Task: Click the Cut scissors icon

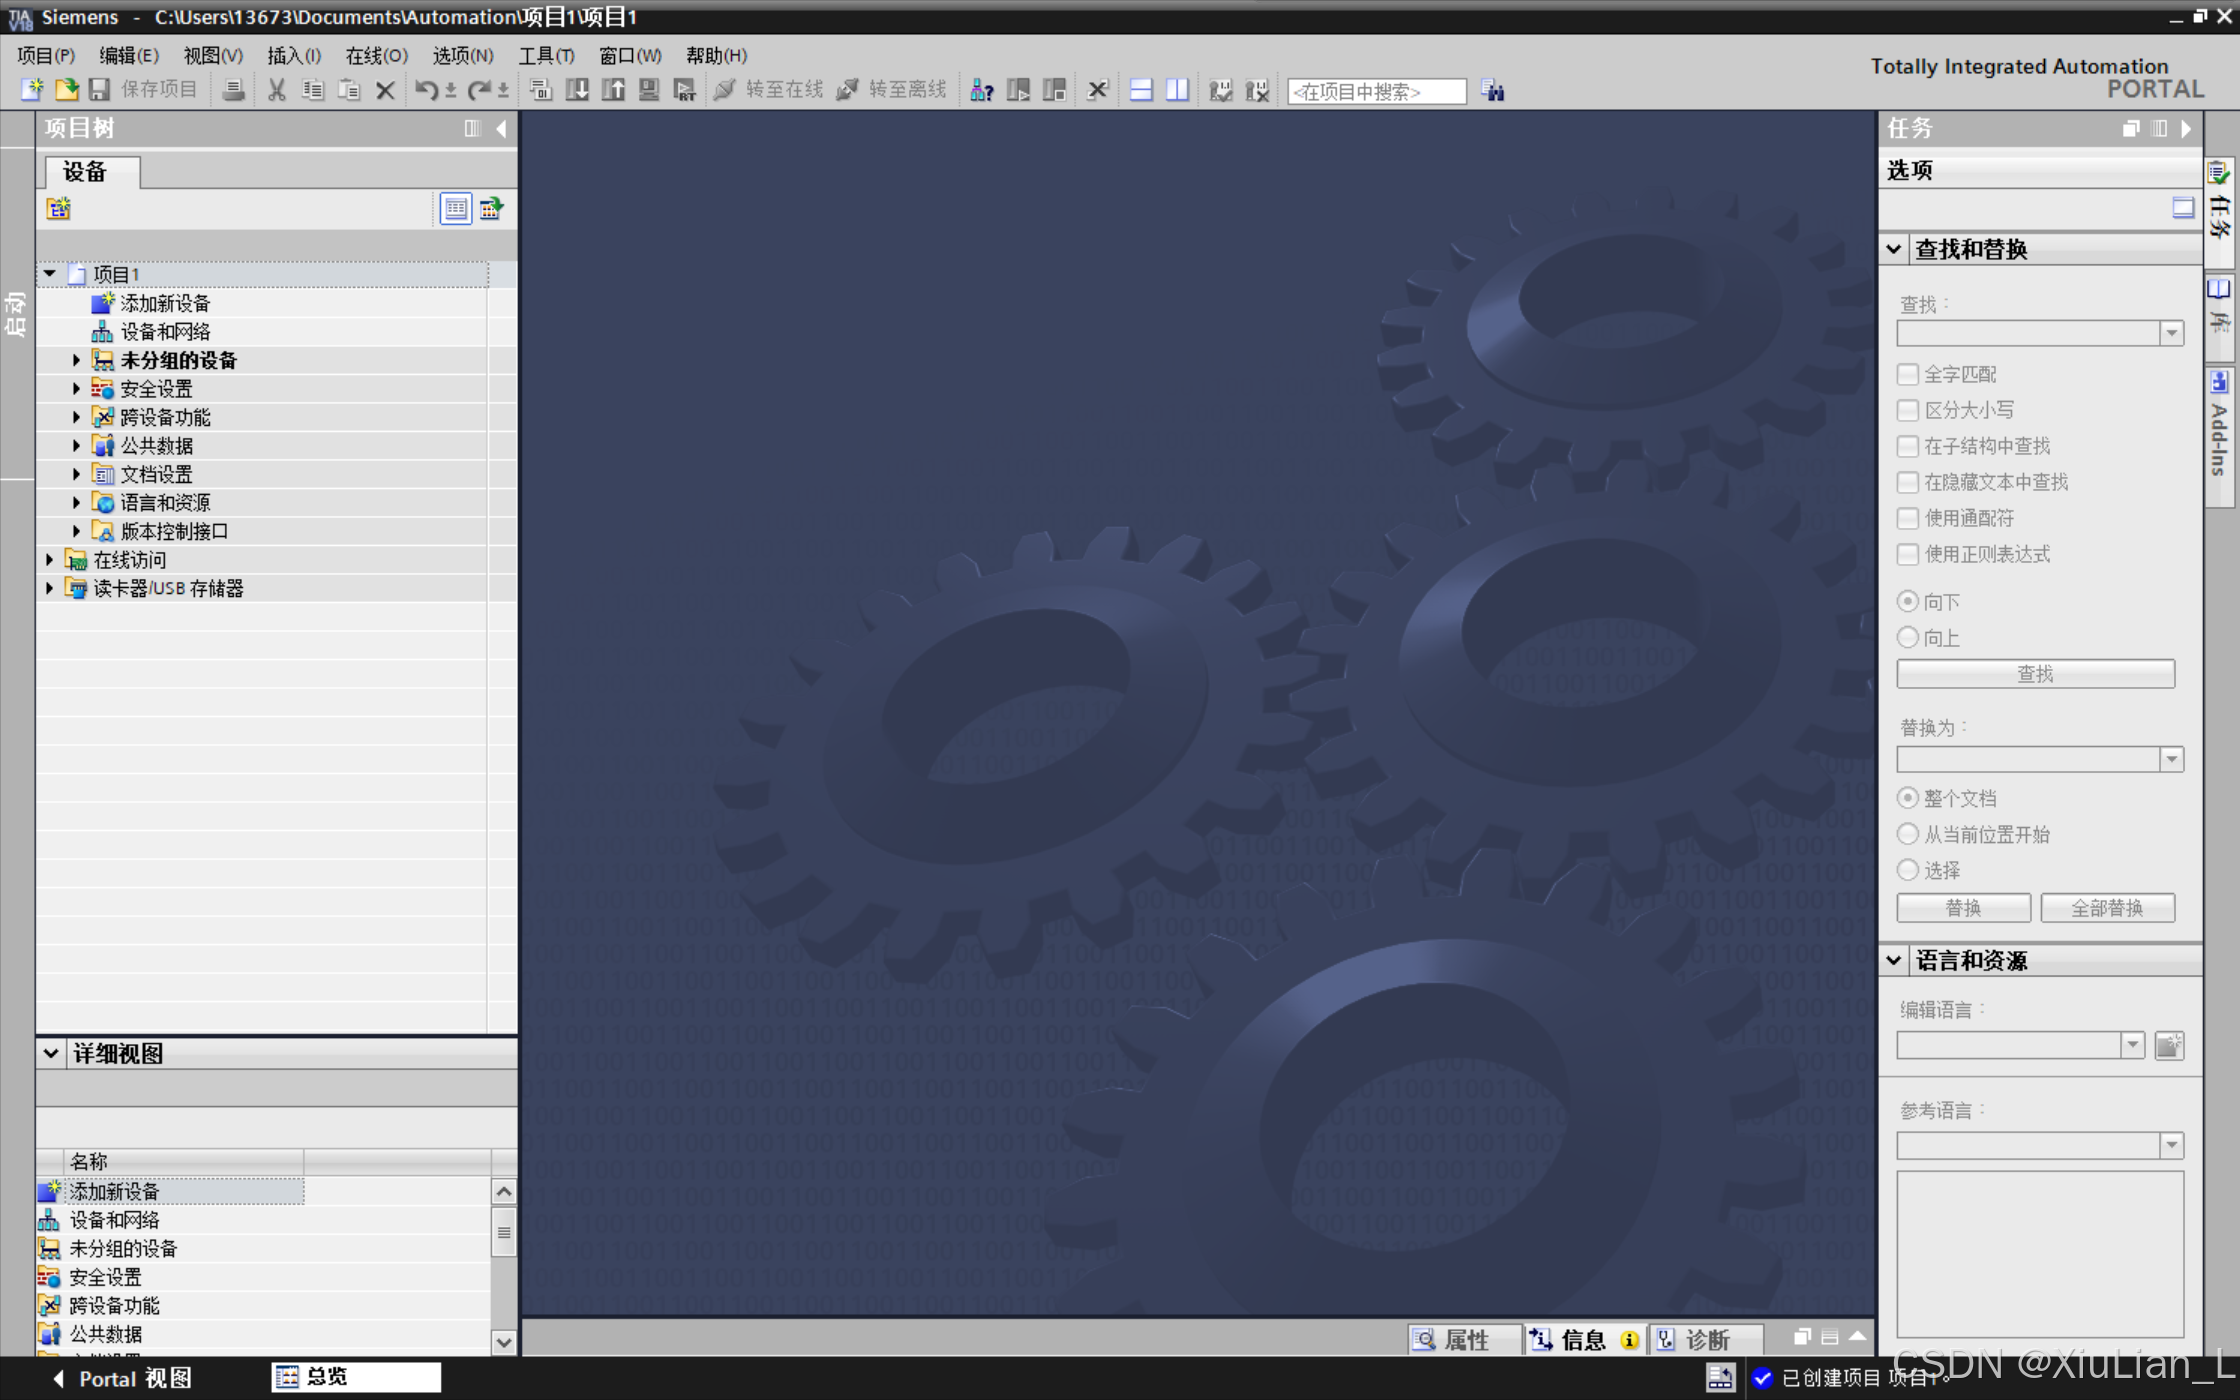Action: pos(277,90)
